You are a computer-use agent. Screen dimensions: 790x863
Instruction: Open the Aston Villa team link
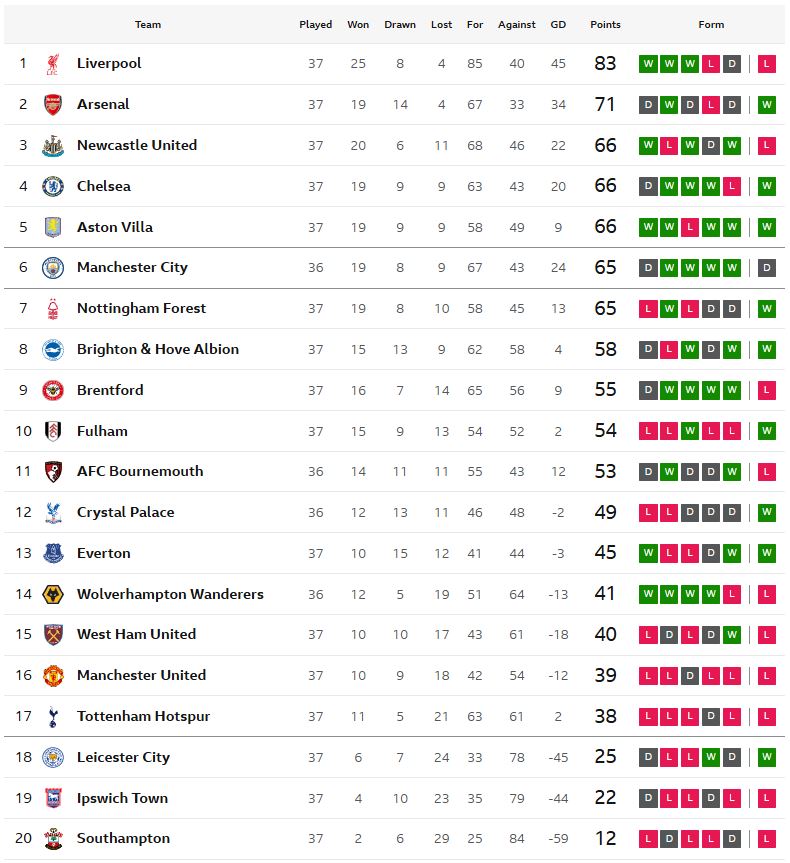pyautogui.click(x=115, y=227)
